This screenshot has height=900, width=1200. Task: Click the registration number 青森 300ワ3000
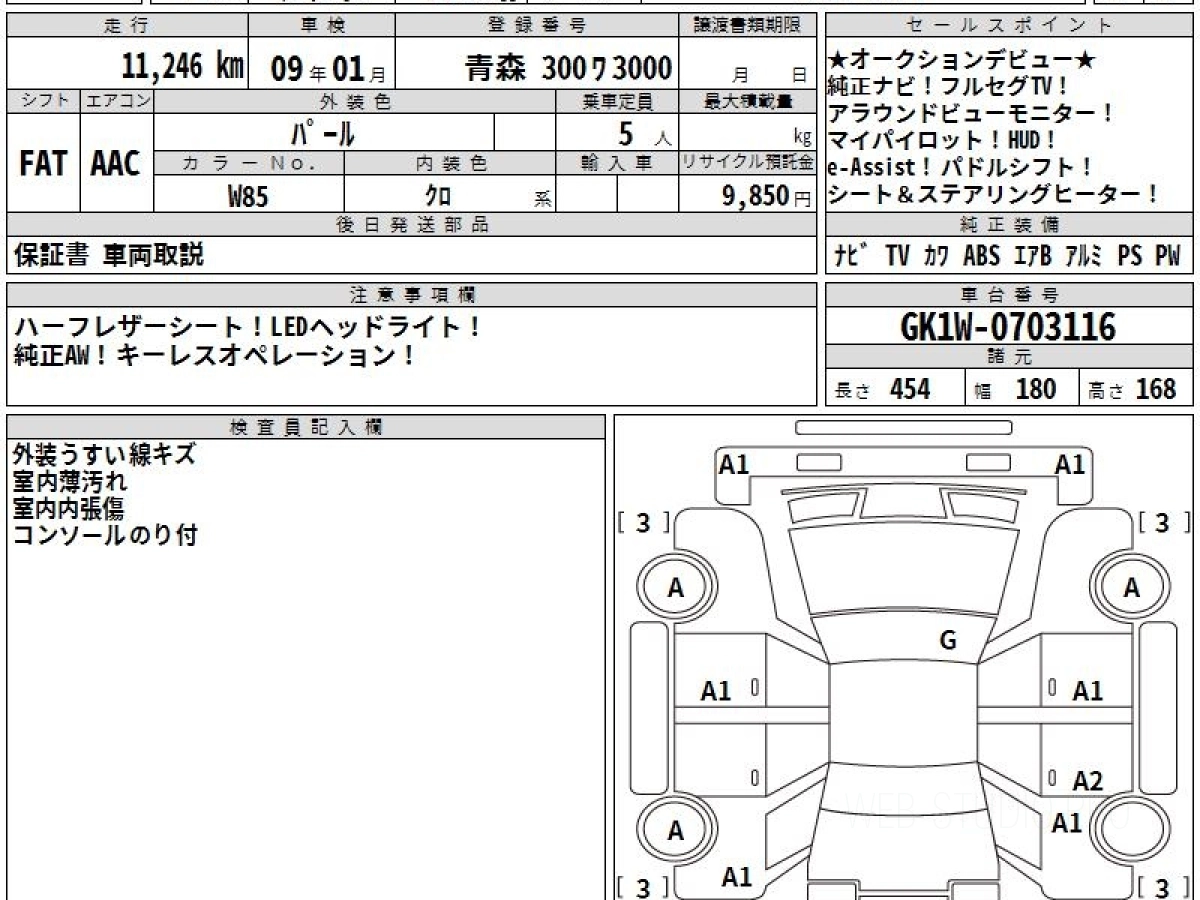tap(568, 68)
